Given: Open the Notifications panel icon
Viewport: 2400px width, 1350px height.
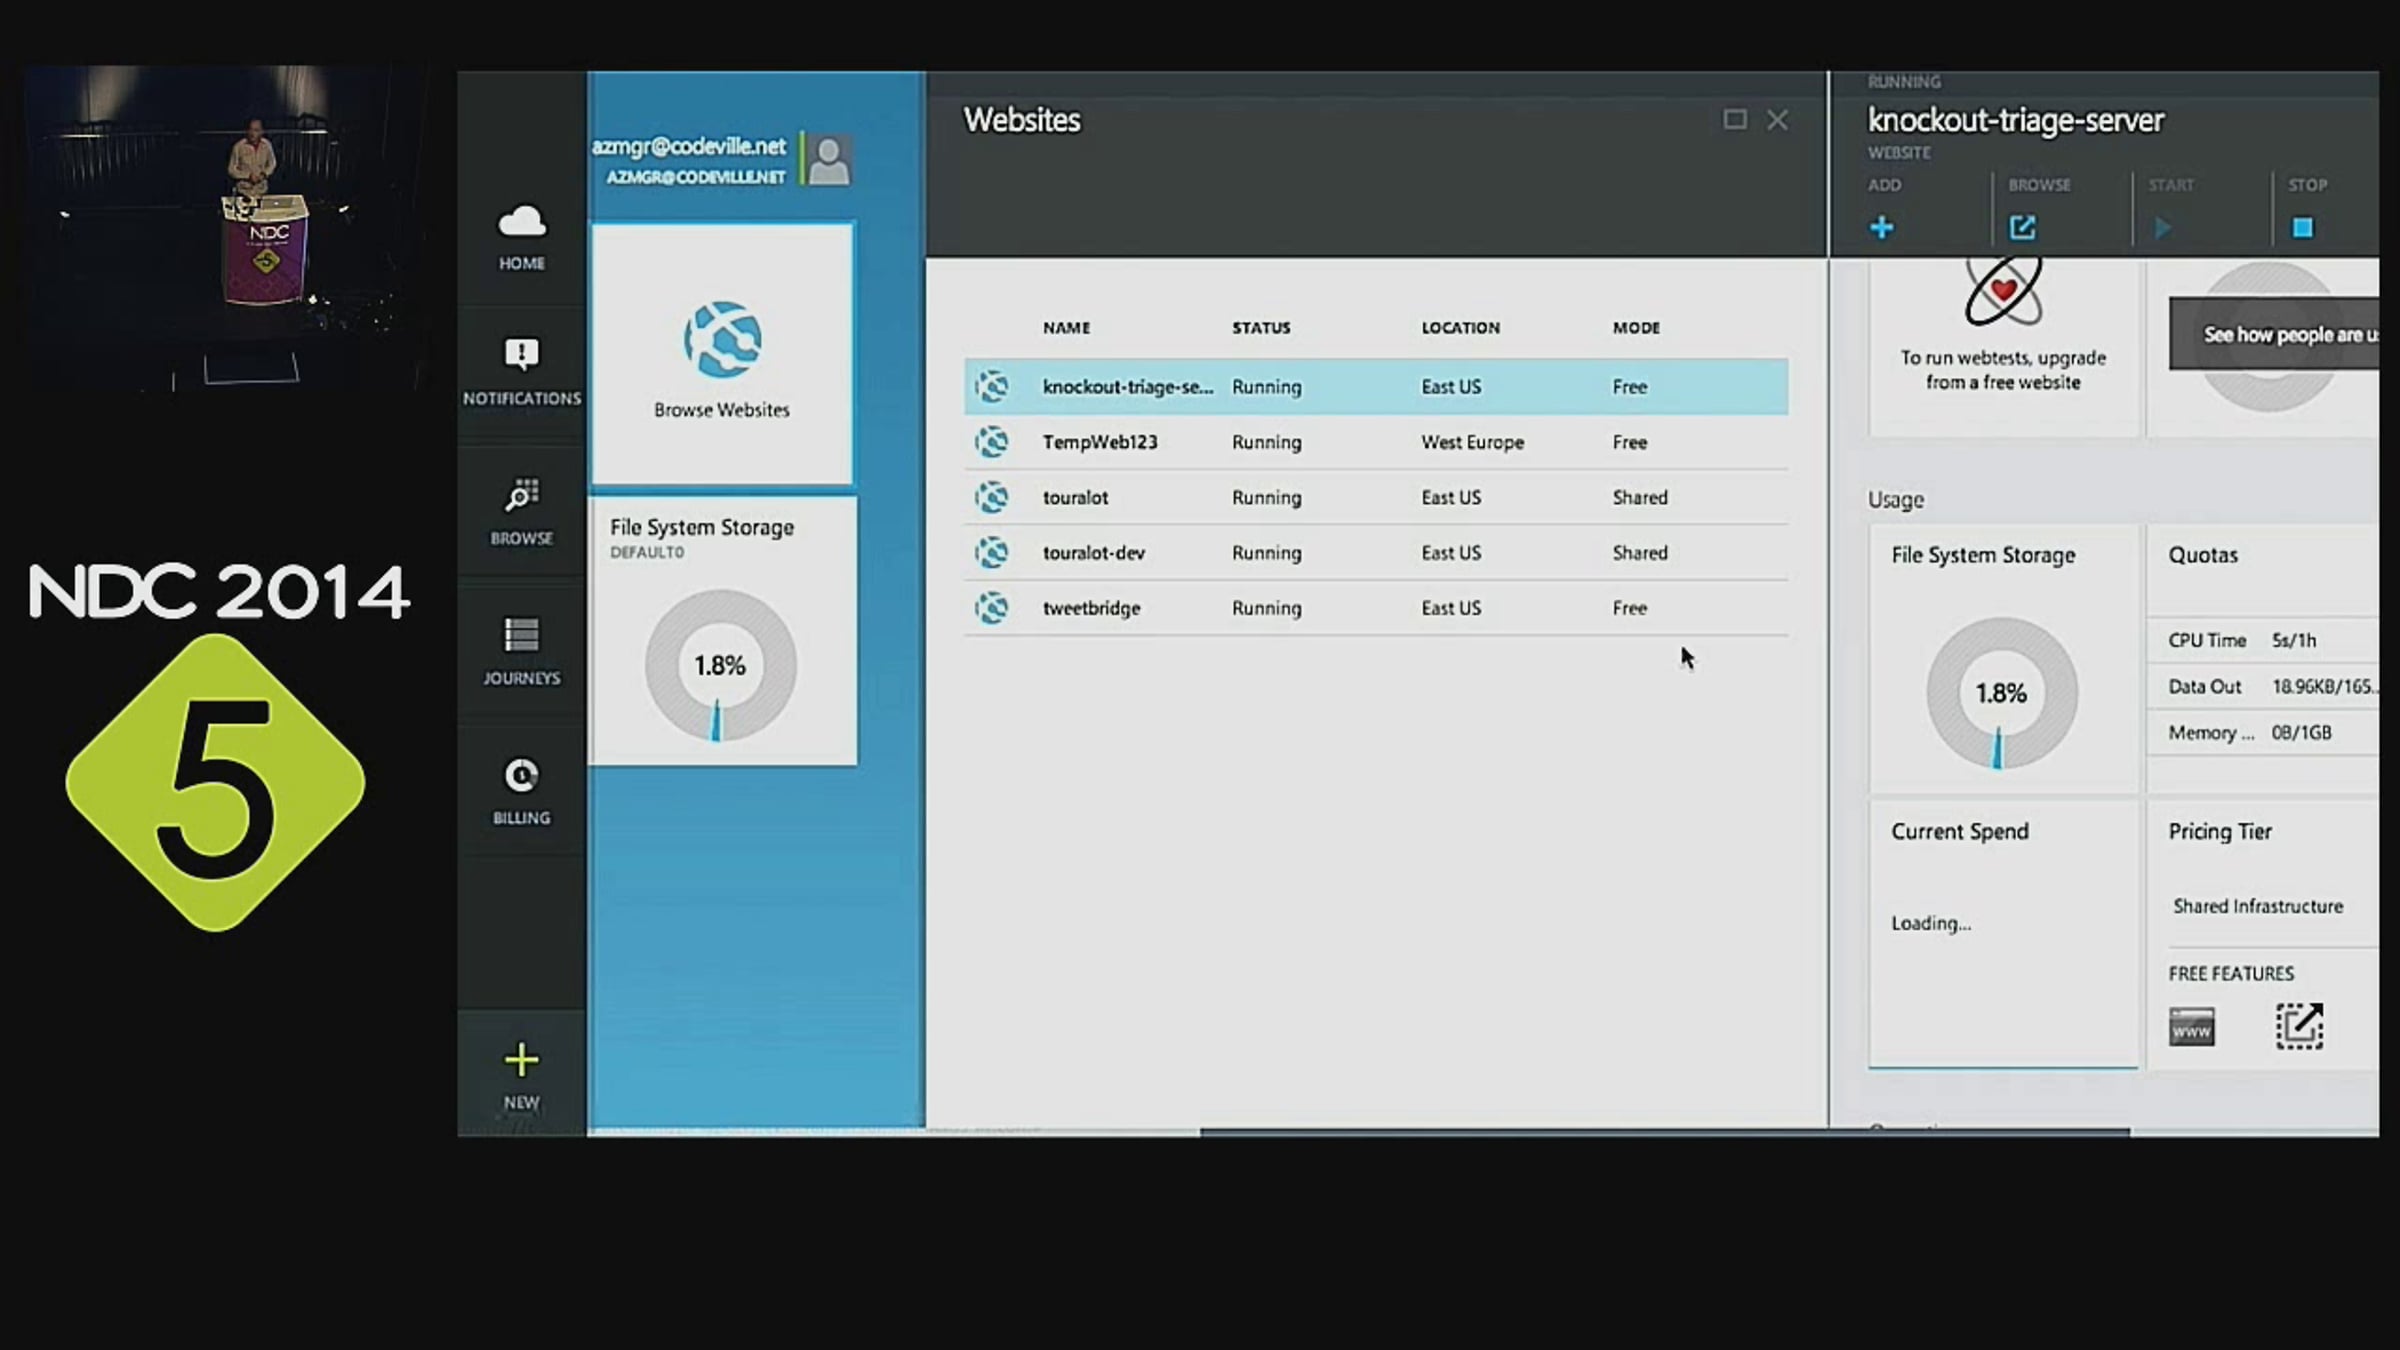Looking at the screenshot, I should 522,354.
